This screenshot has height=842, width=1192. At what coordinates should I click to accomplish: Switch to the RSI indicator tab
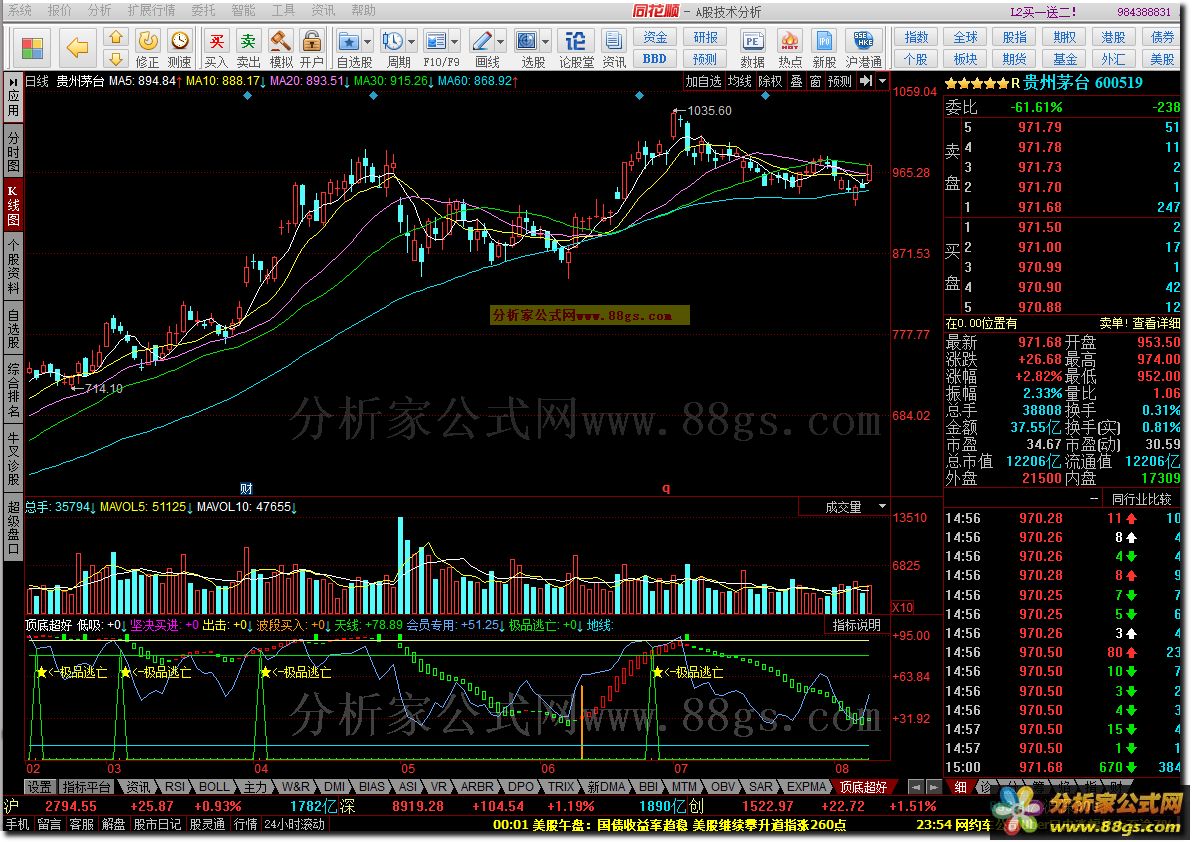[x=175, y=787]
